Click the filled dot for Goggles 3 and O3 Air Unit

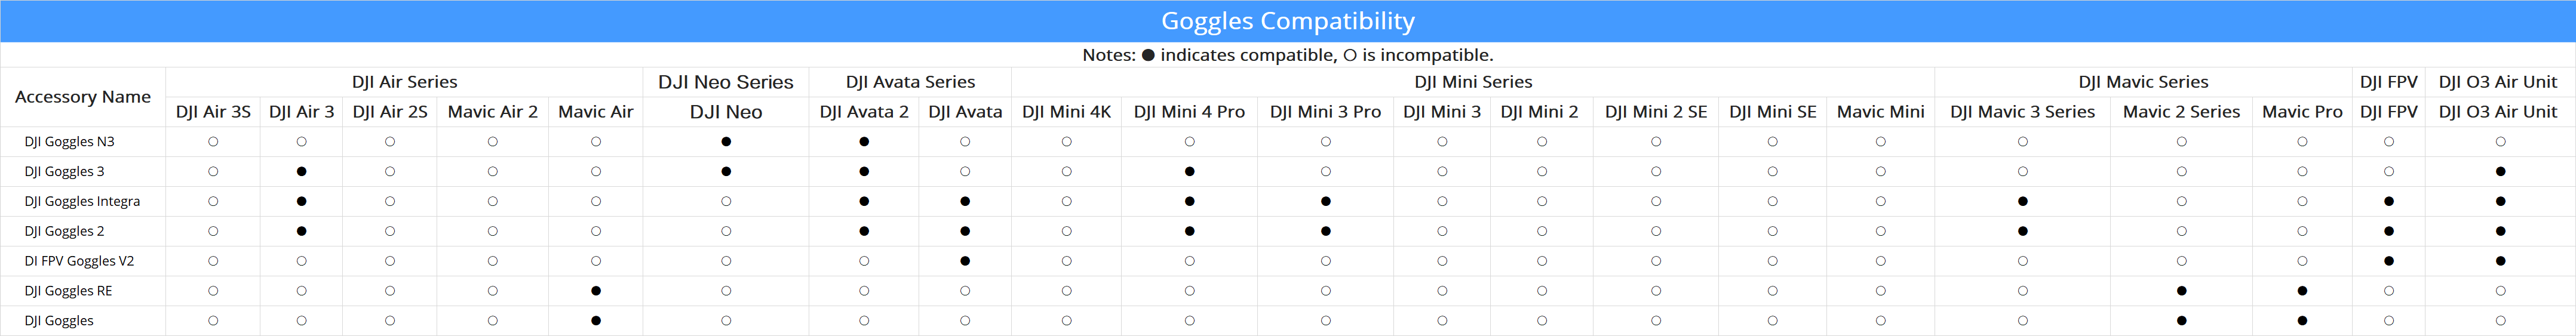click(x=2500, y=172)
